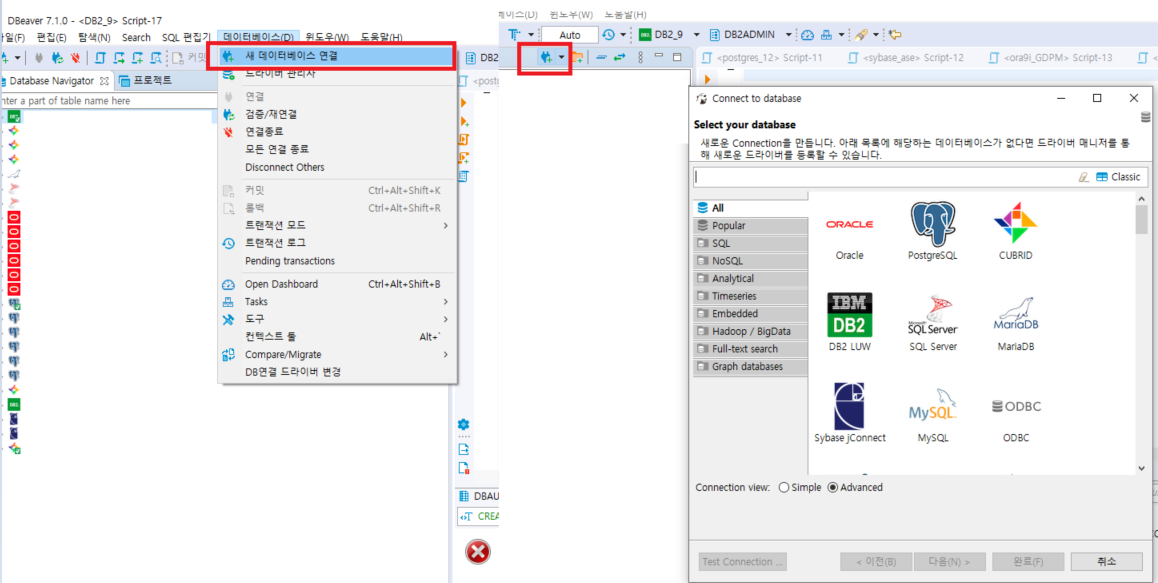
Task: Click link with editor arrows icon
Action: coord(619,57)
